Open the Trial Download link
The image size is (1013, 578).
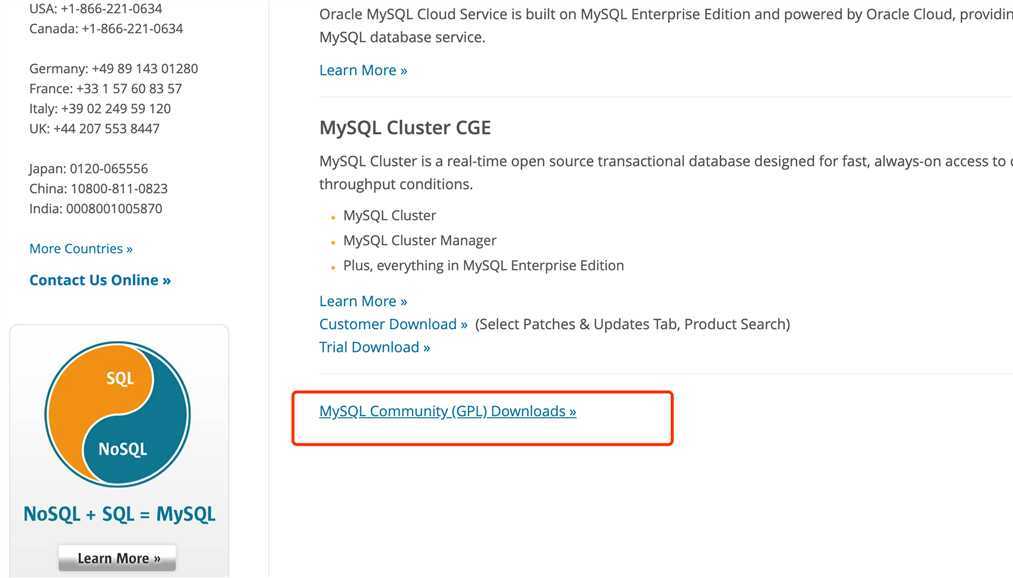point(375,347)
